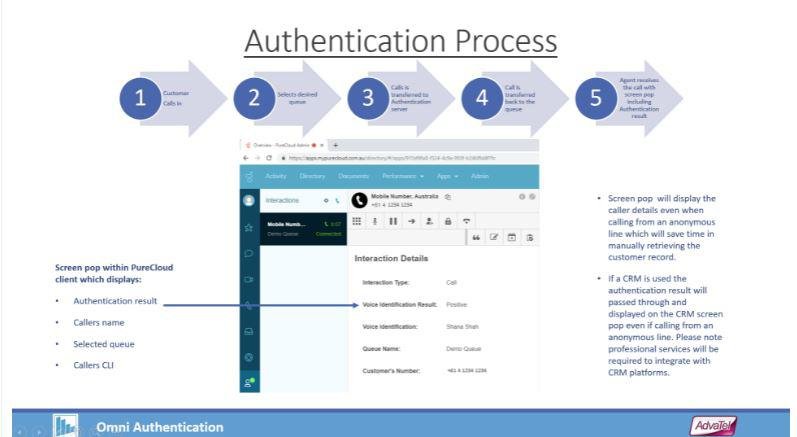Open the notes edit pencil icon
This screenshot has height=437, width=797.
494,237
